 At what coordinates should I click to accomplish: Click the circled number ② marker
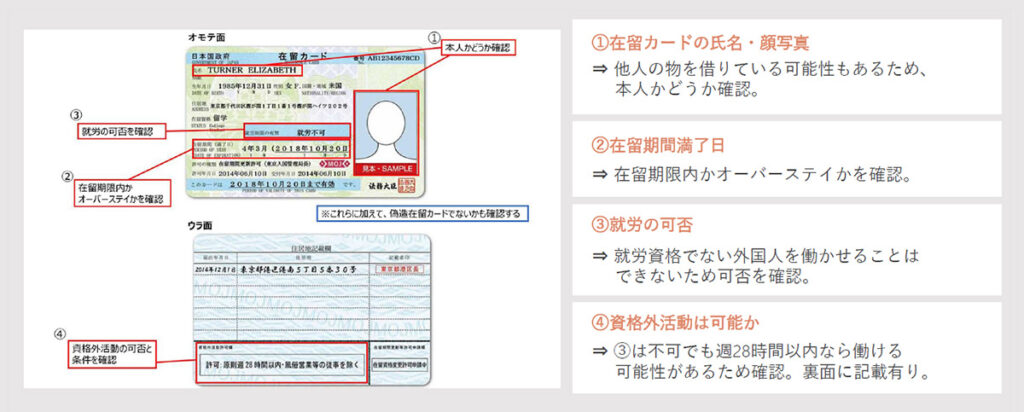coord(68,174)
